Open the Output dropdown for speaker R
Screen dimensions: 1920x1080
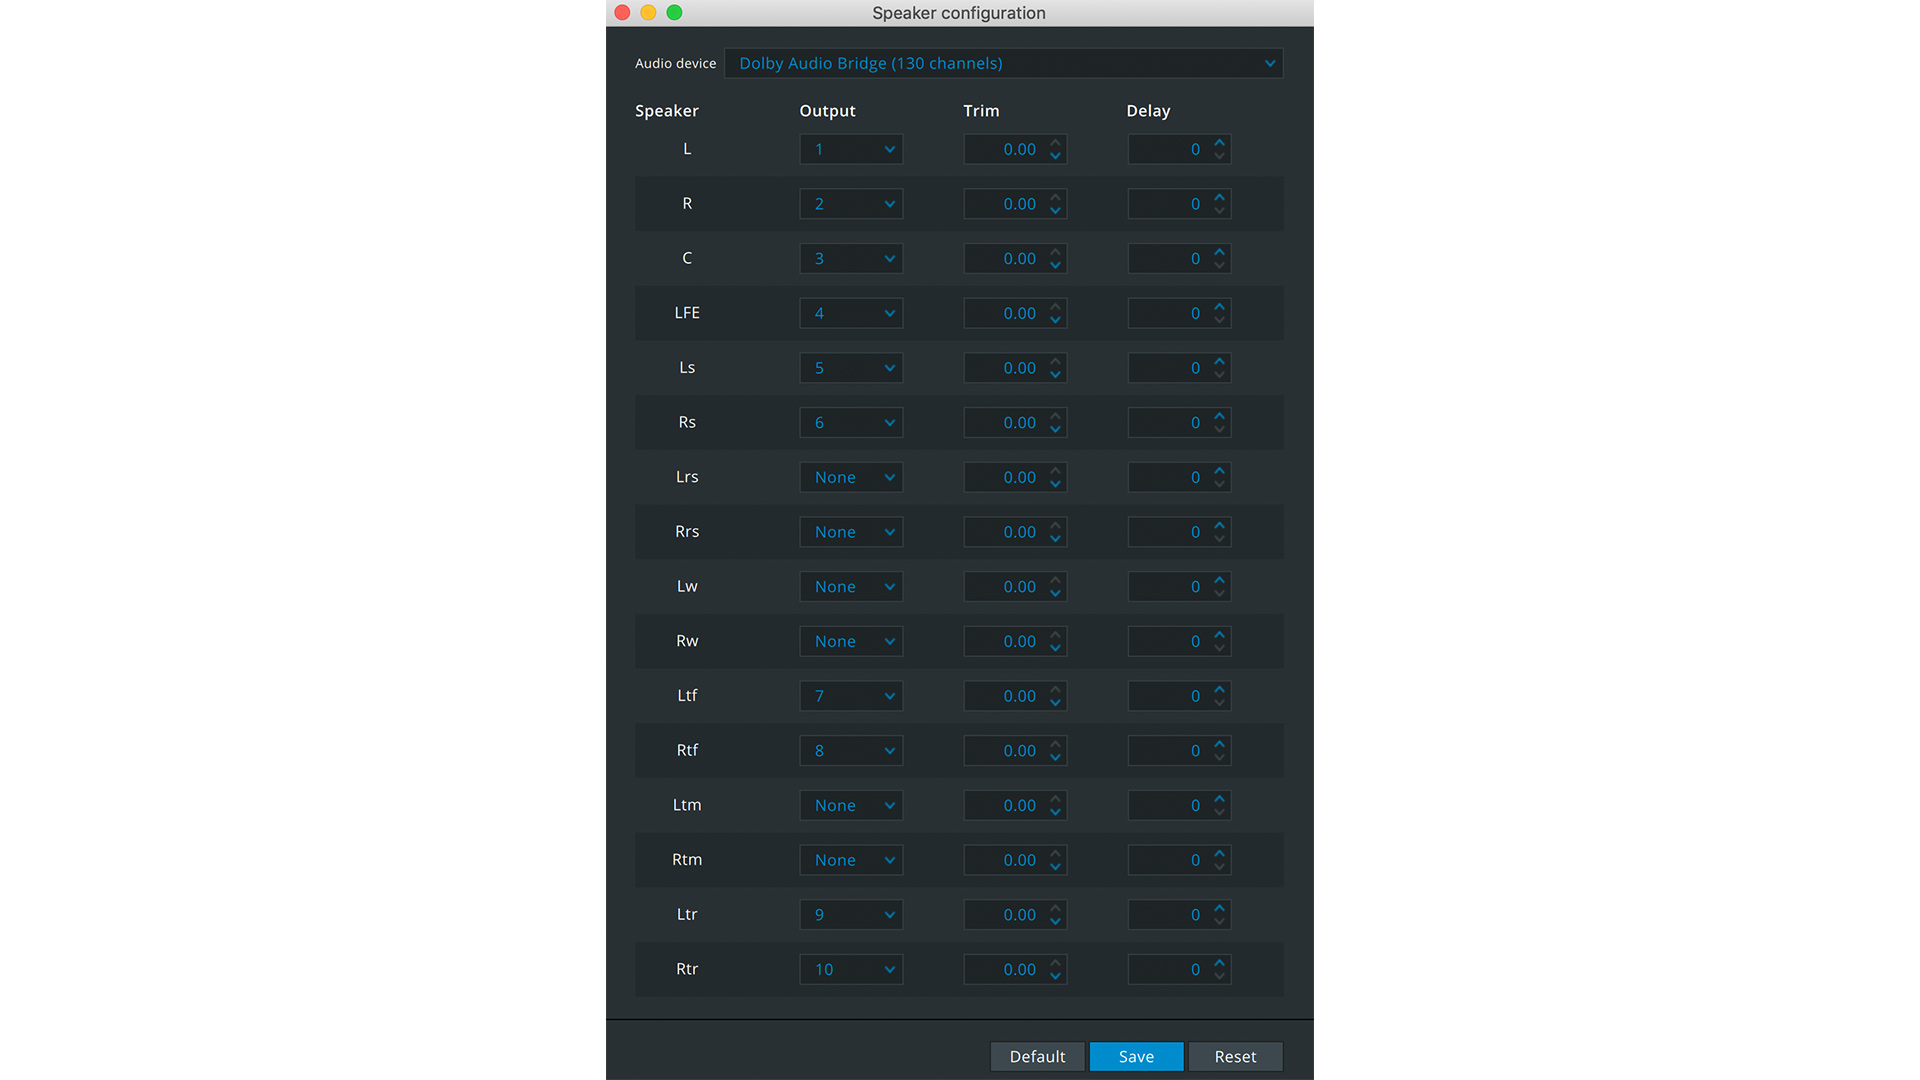(x=850, y=203)
